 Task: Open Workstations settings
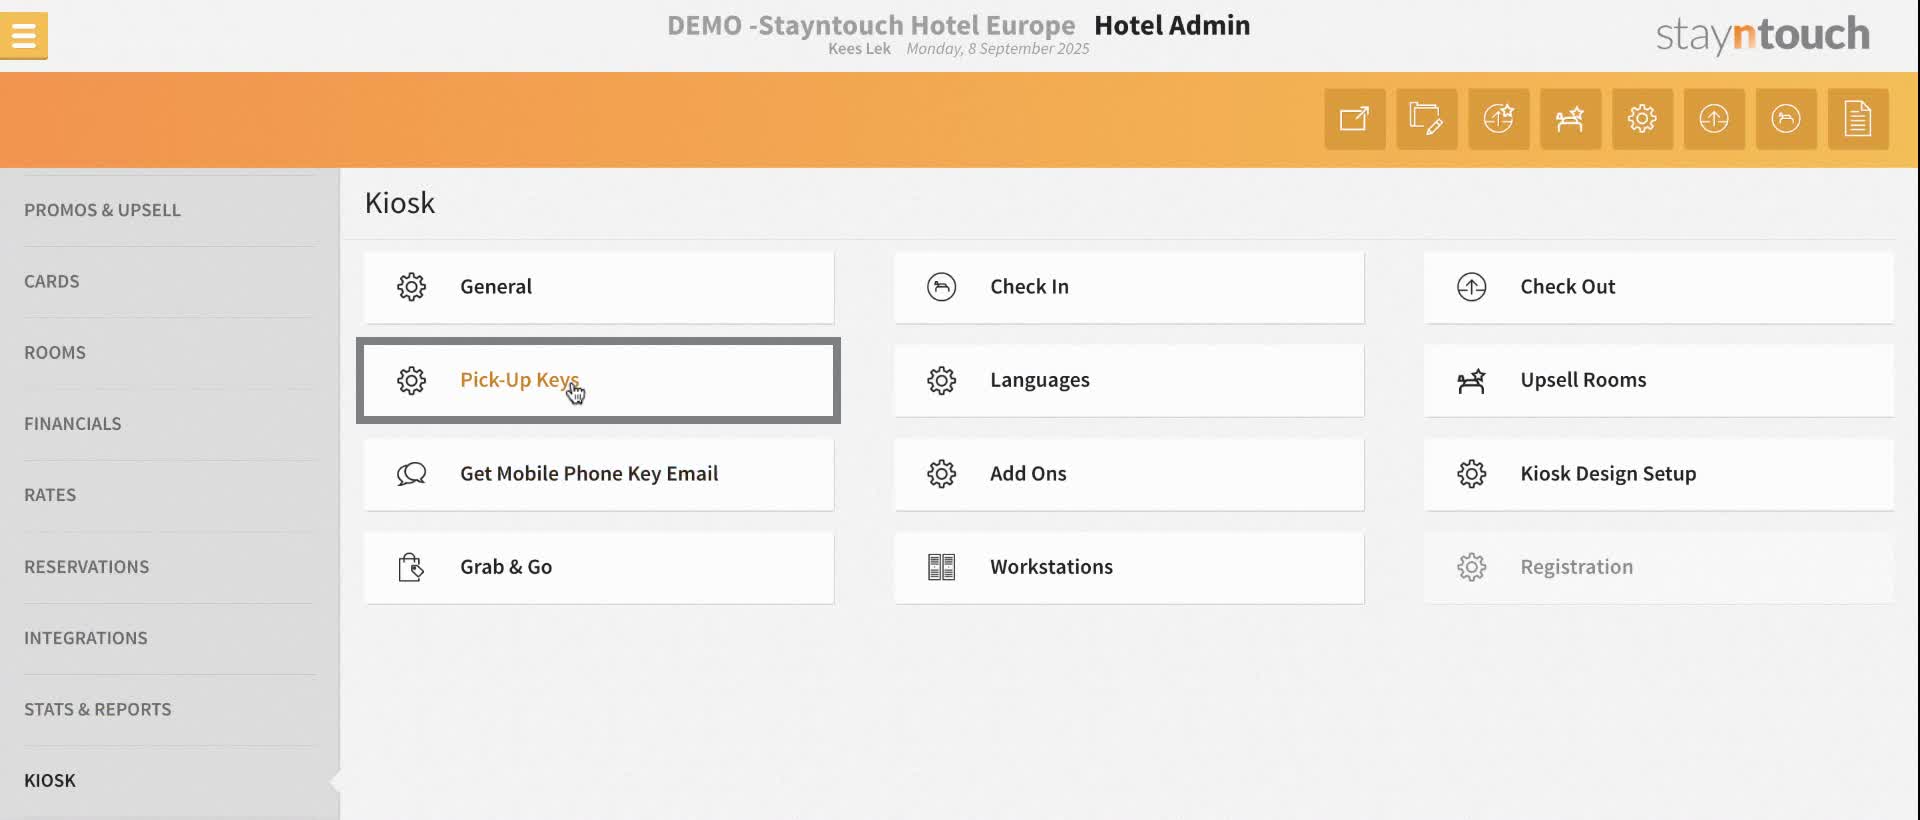point(1129,567)
